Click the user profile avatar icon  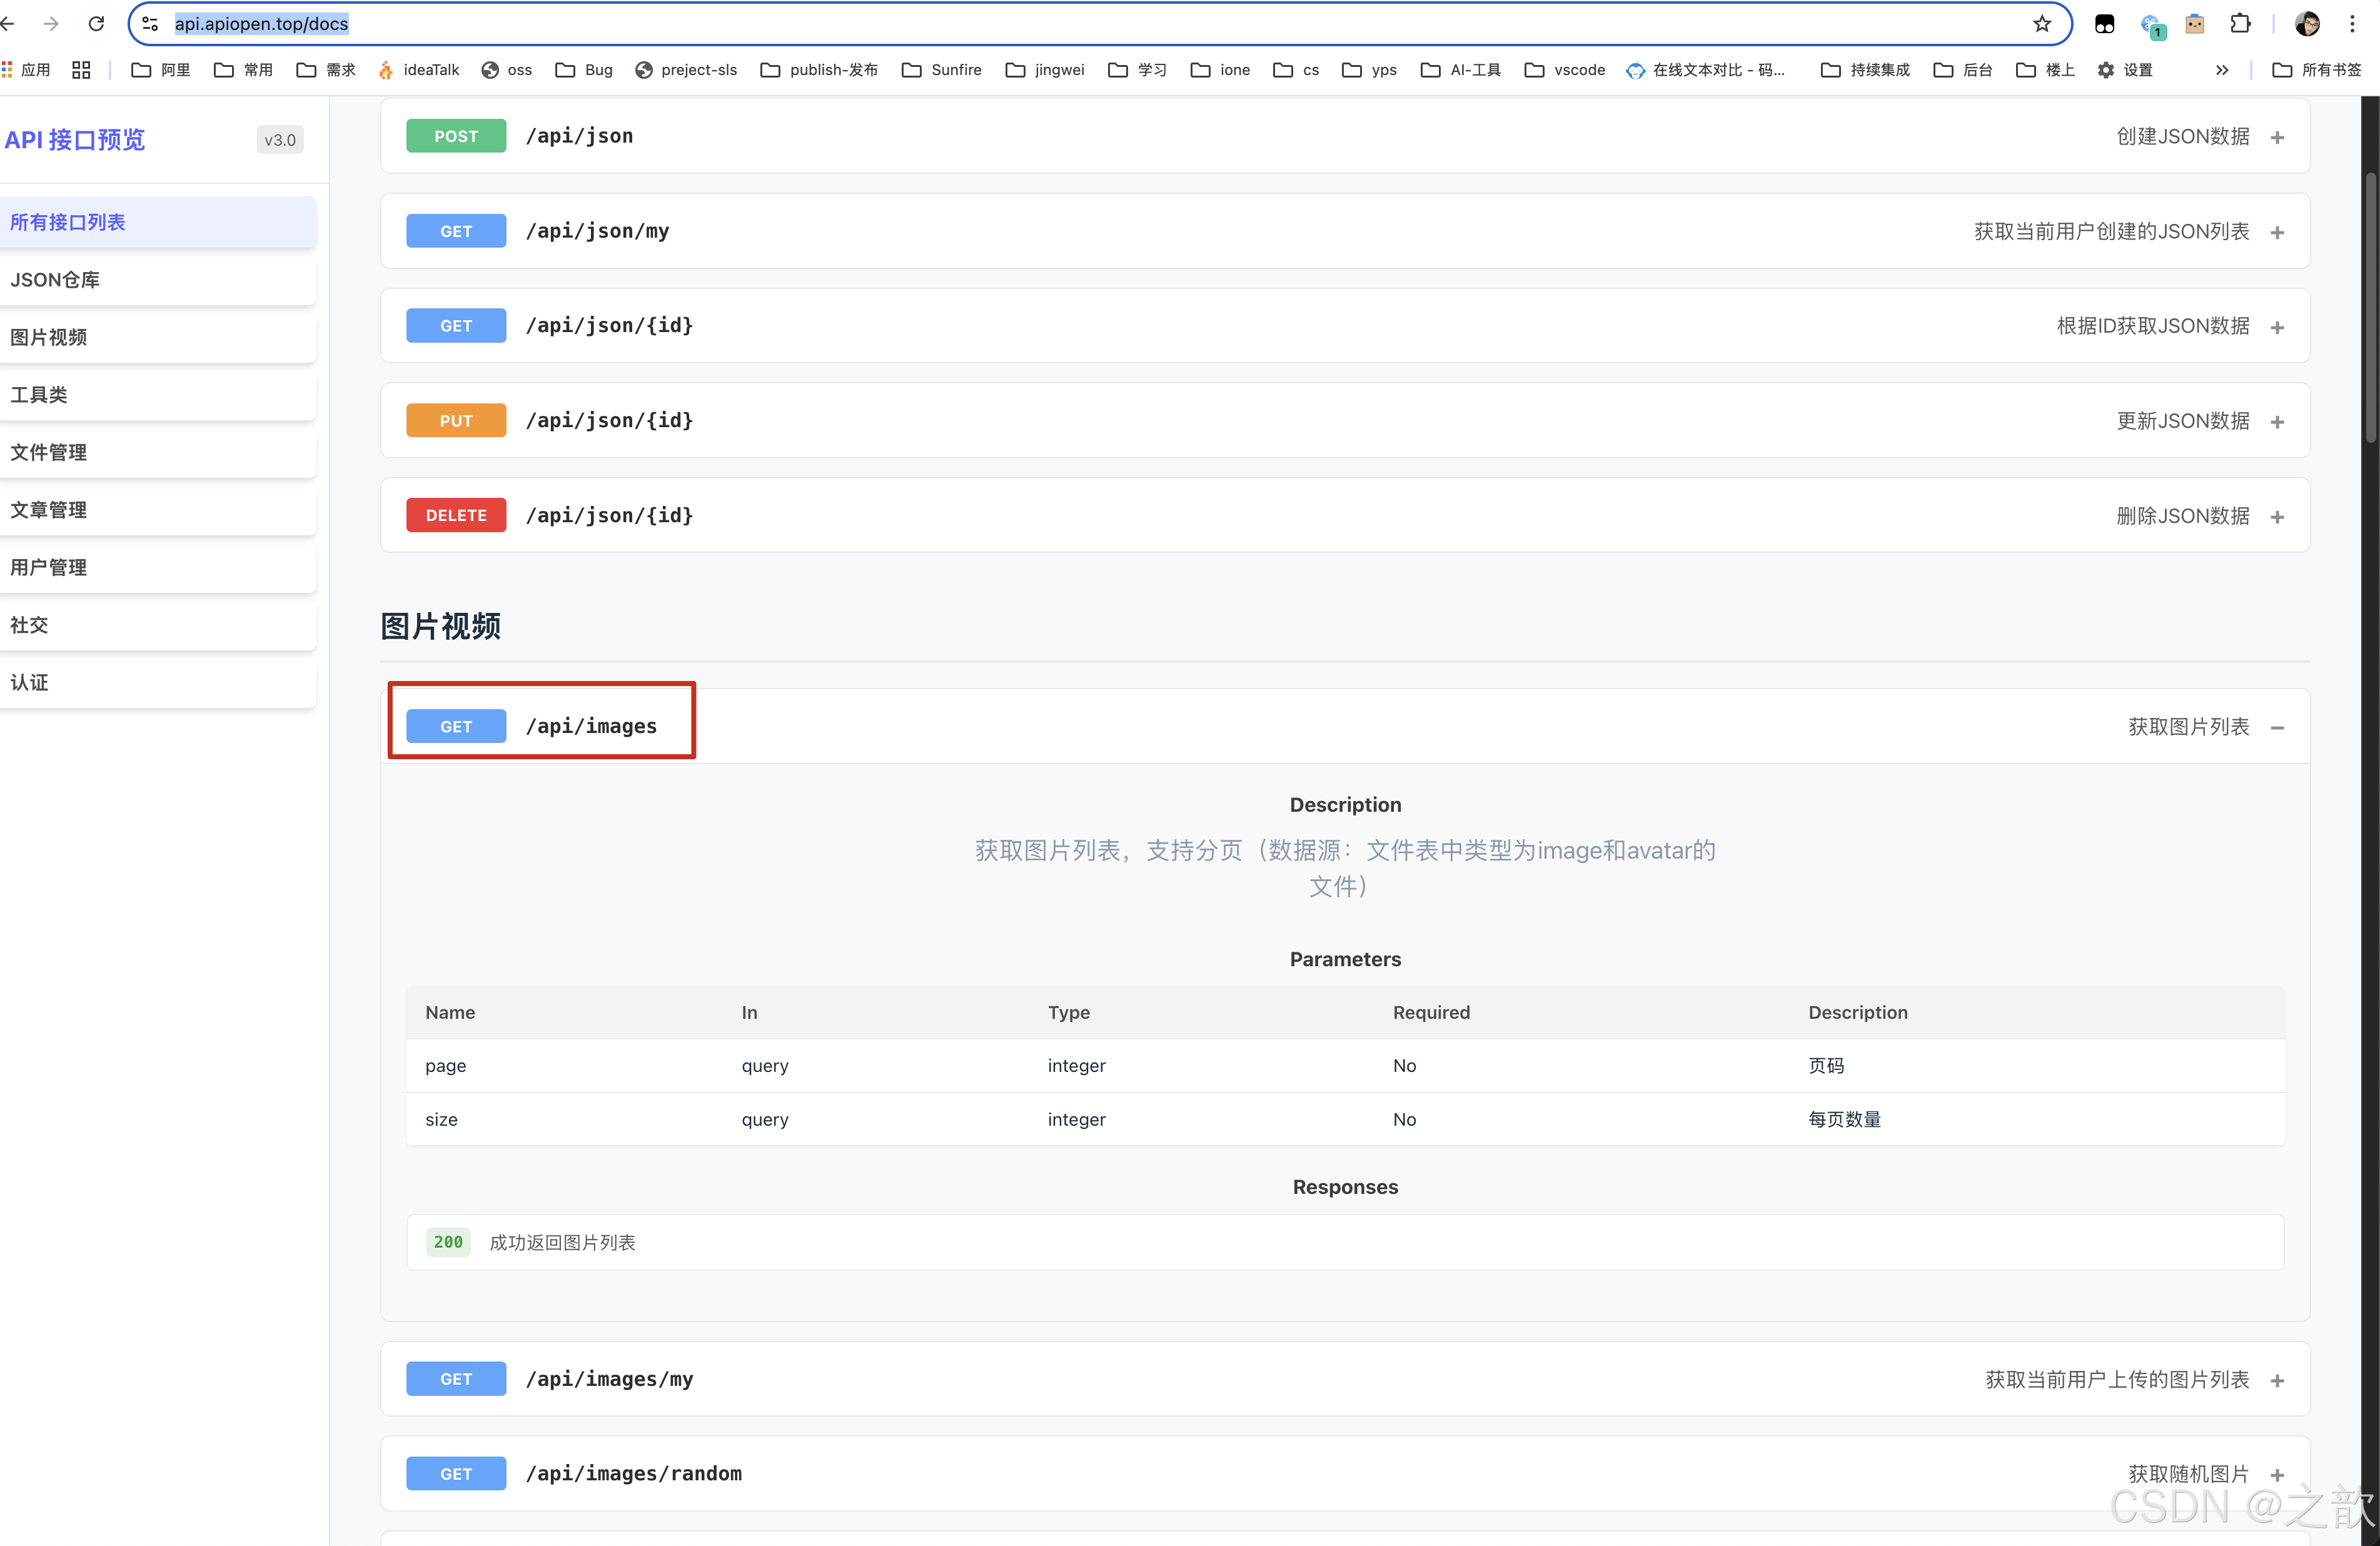pyautogui.click(x=2307, y=23)
